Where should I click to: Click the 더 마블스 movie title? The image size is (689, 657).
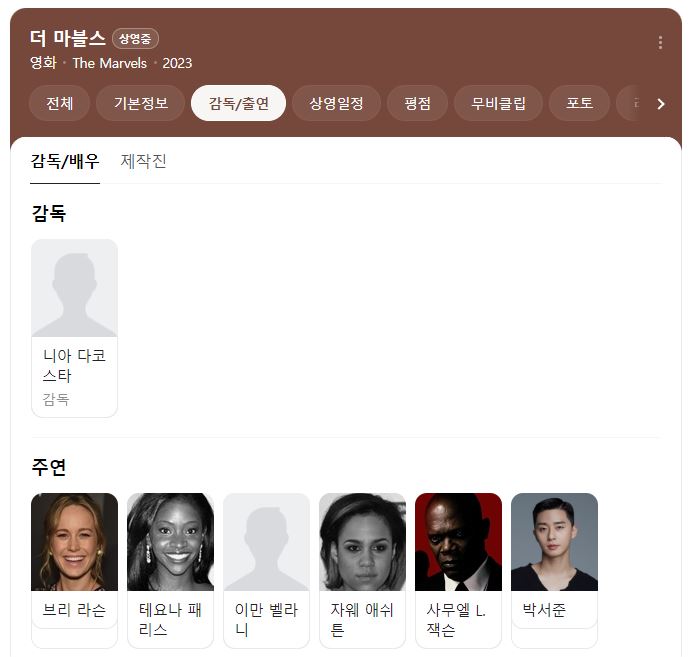coord(67,39)
